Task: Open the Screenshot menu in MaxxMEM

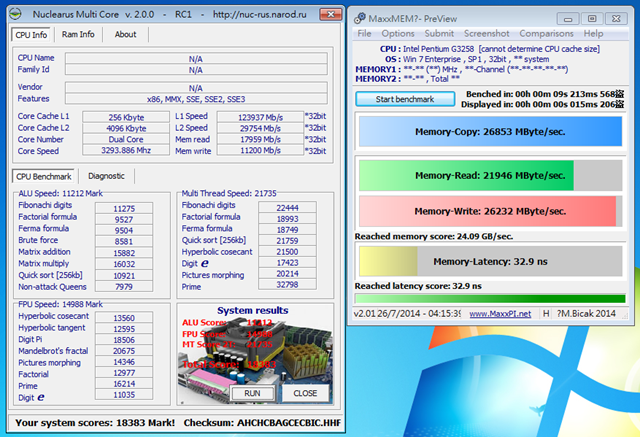Action: pos(487,33)
